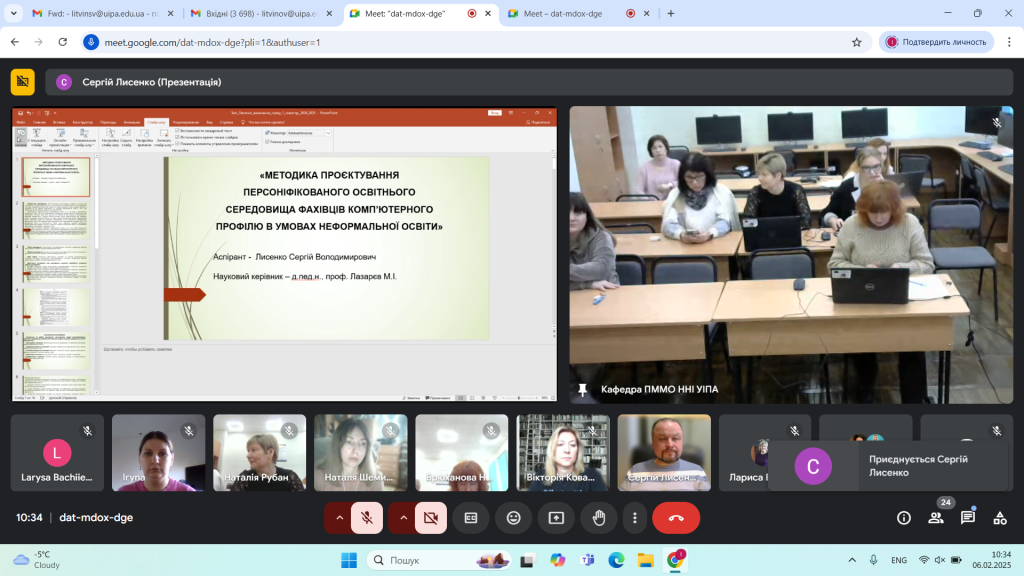Raise your hand in the meeting

(x=599, y=518)
